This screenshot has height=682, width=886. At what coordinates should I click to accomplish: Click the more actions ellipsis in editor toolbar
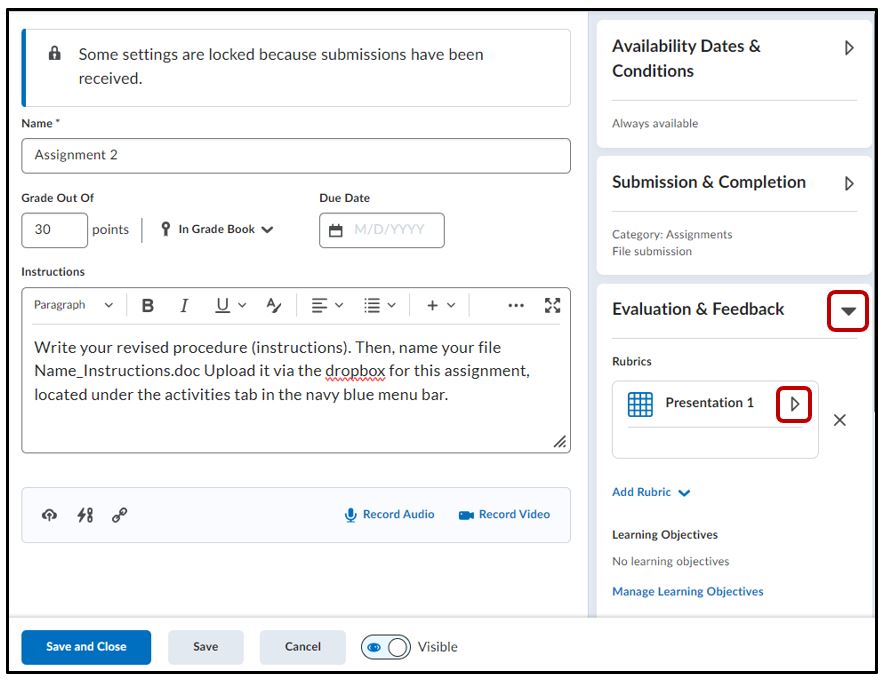pos(516,306)
